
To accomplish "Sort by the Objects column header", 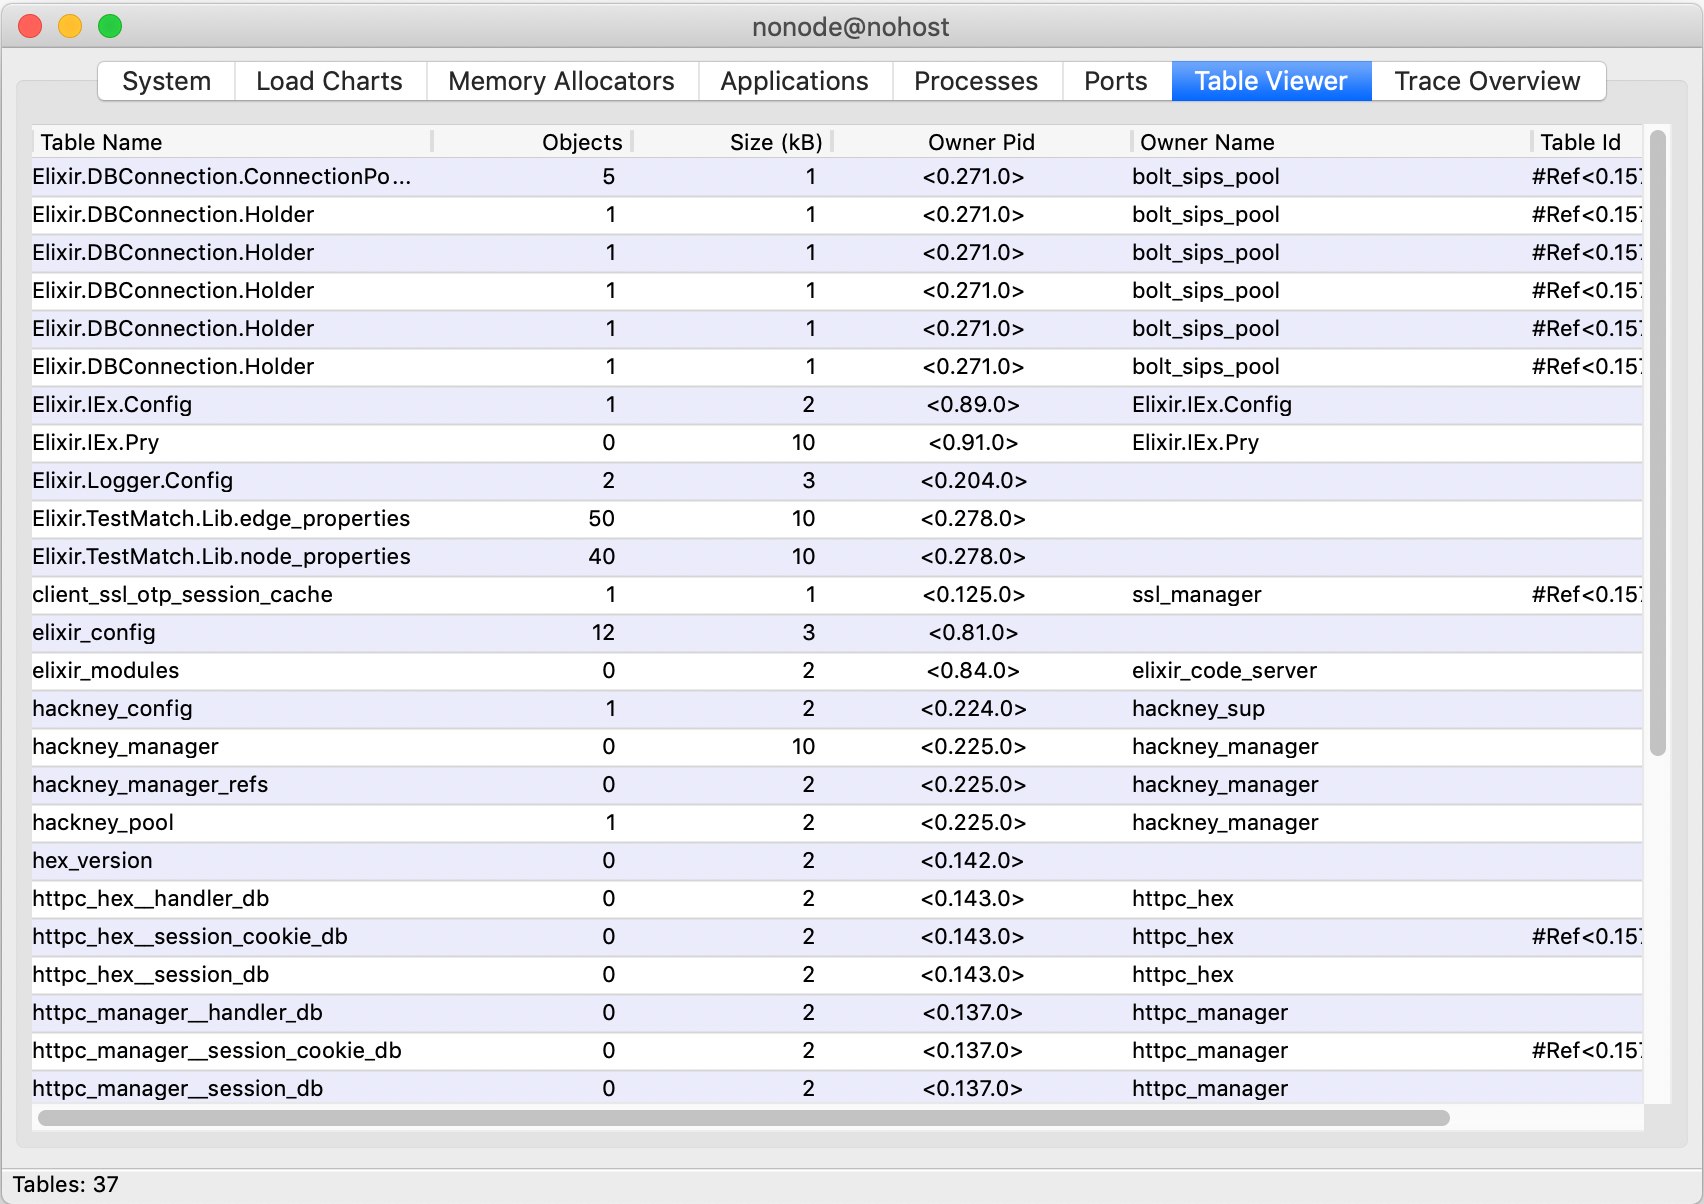I will [x=581, y=142].
